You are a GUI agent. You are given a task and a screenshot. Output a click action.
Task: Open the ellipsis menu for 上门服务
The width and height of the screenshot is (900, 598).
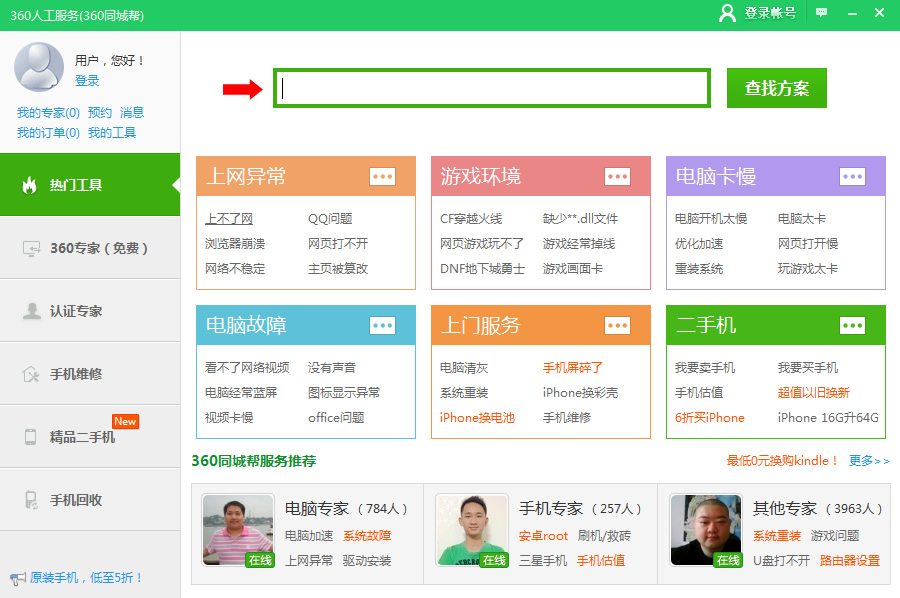pos(617,325)
